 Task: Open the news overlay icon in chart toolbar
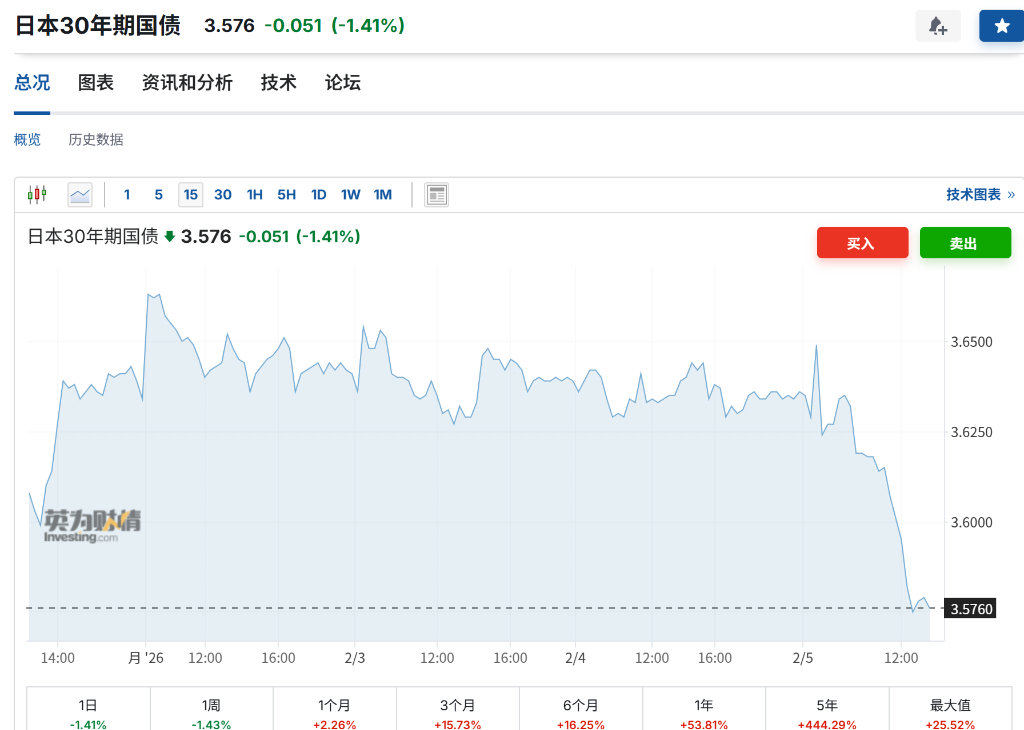pos(436,194)
